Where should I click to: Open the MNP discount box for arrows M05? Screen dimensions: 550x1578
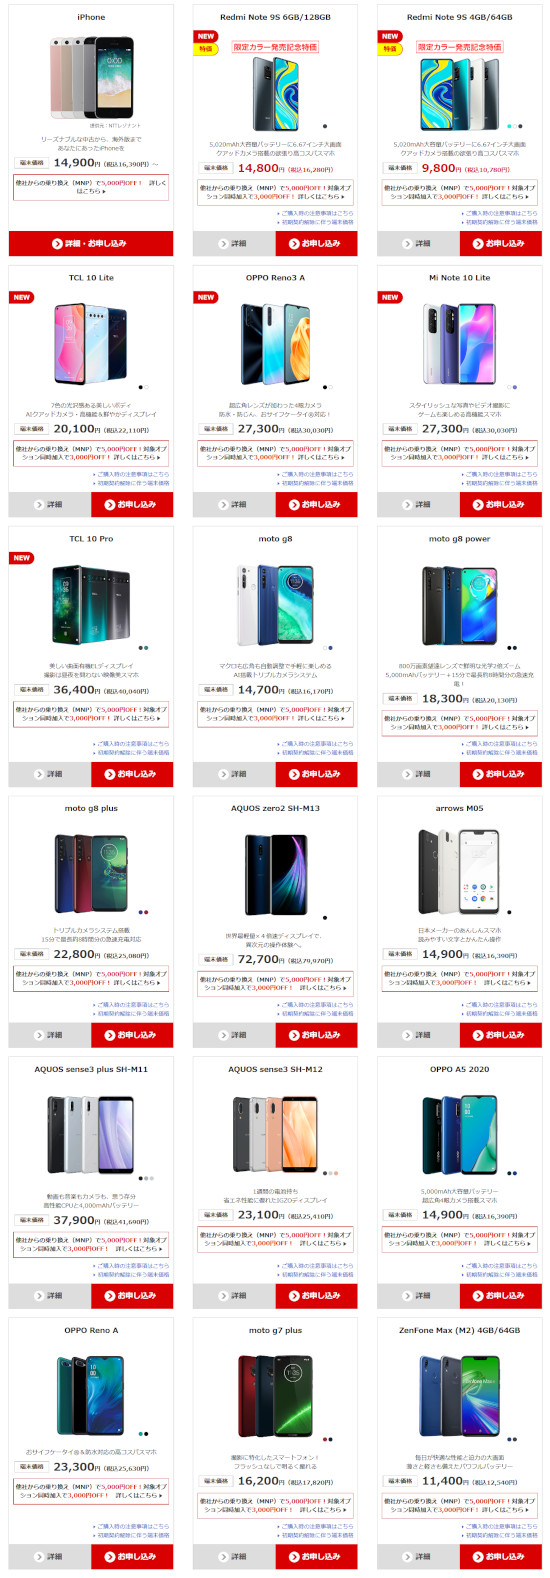click(460, 978)
